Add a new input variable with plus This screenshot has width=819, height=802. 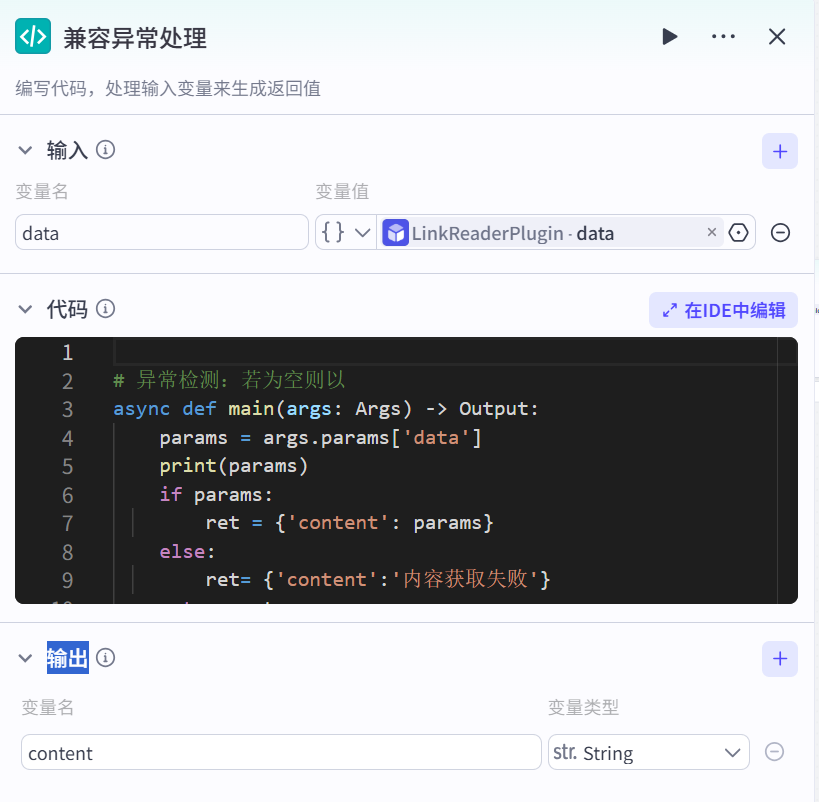coord(780,152)
